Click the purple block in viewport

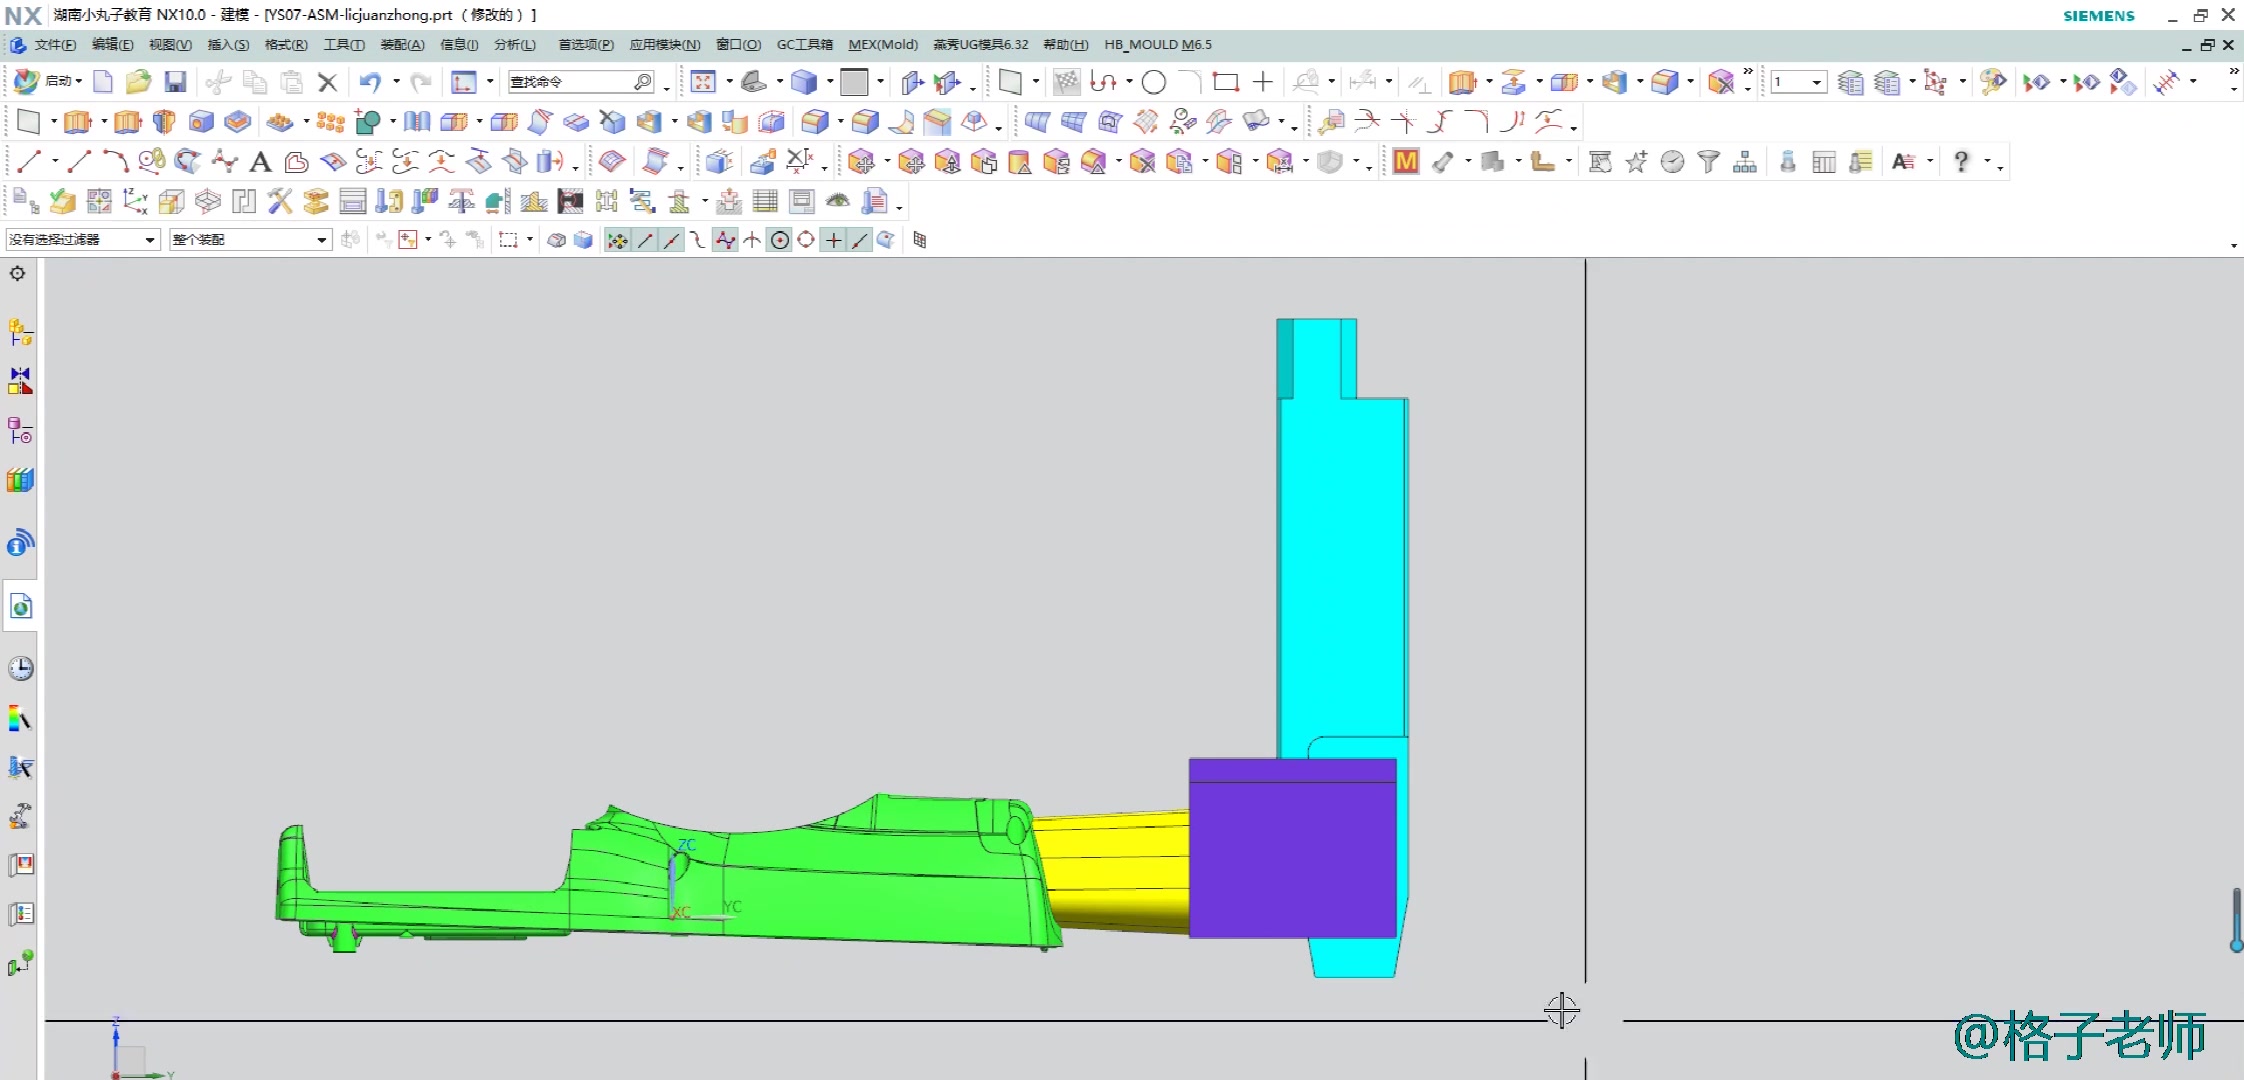pos(1291,850)
